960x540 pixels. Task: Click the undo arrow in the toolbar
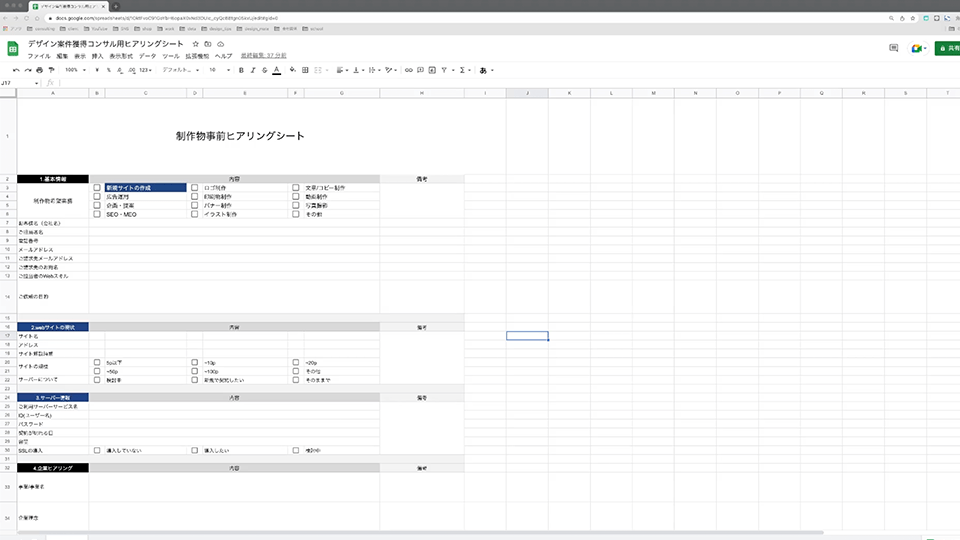[15, 70]
